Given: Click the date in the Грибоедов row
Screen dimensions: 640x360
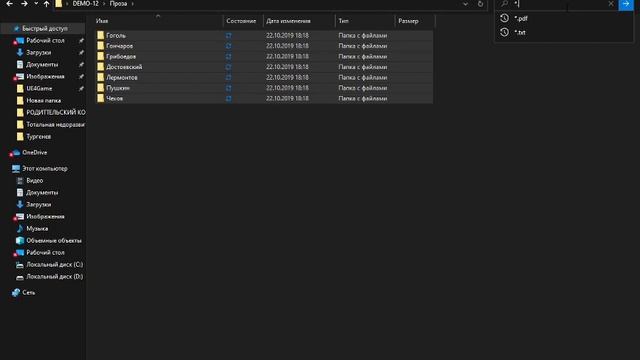Looking at the screenshot, I should 287,56.
